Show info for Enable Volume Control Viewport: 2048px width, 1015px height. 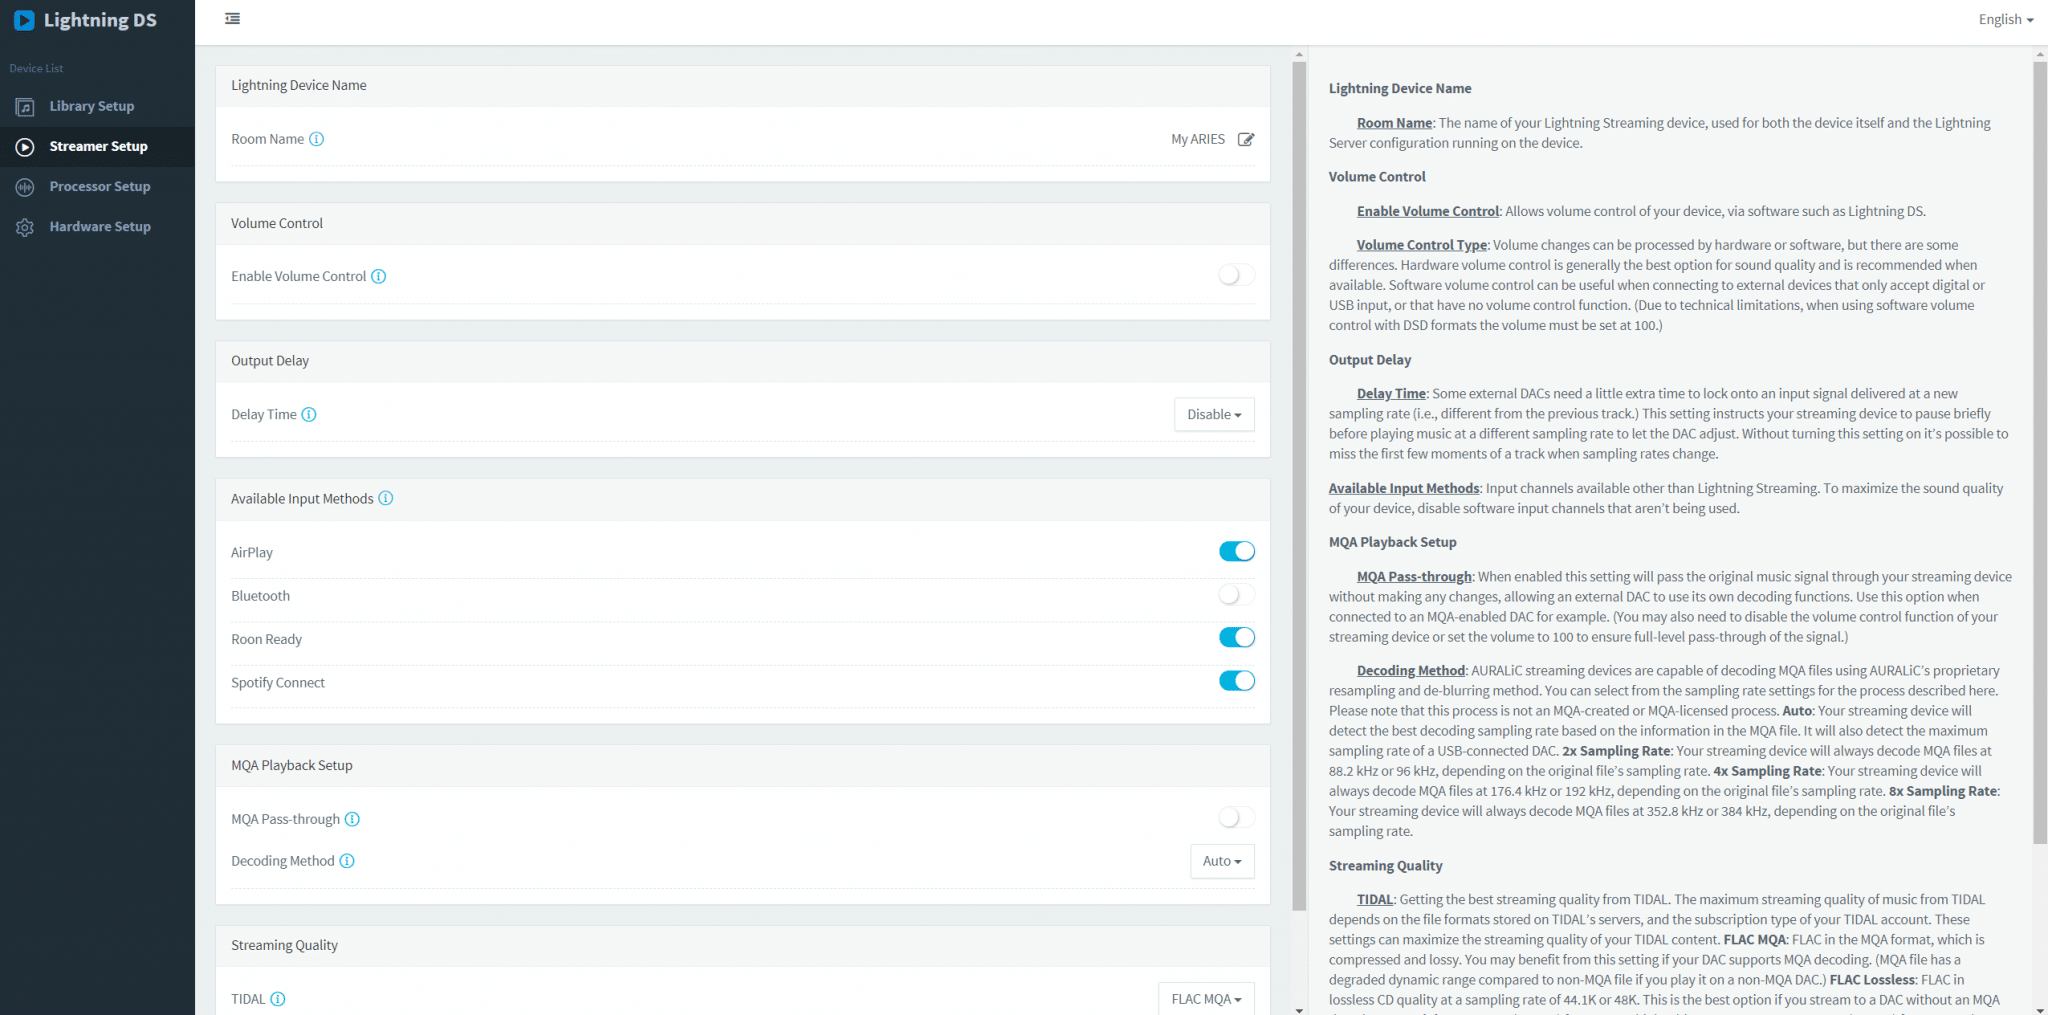pyautogui.click(x=379, y=277)
